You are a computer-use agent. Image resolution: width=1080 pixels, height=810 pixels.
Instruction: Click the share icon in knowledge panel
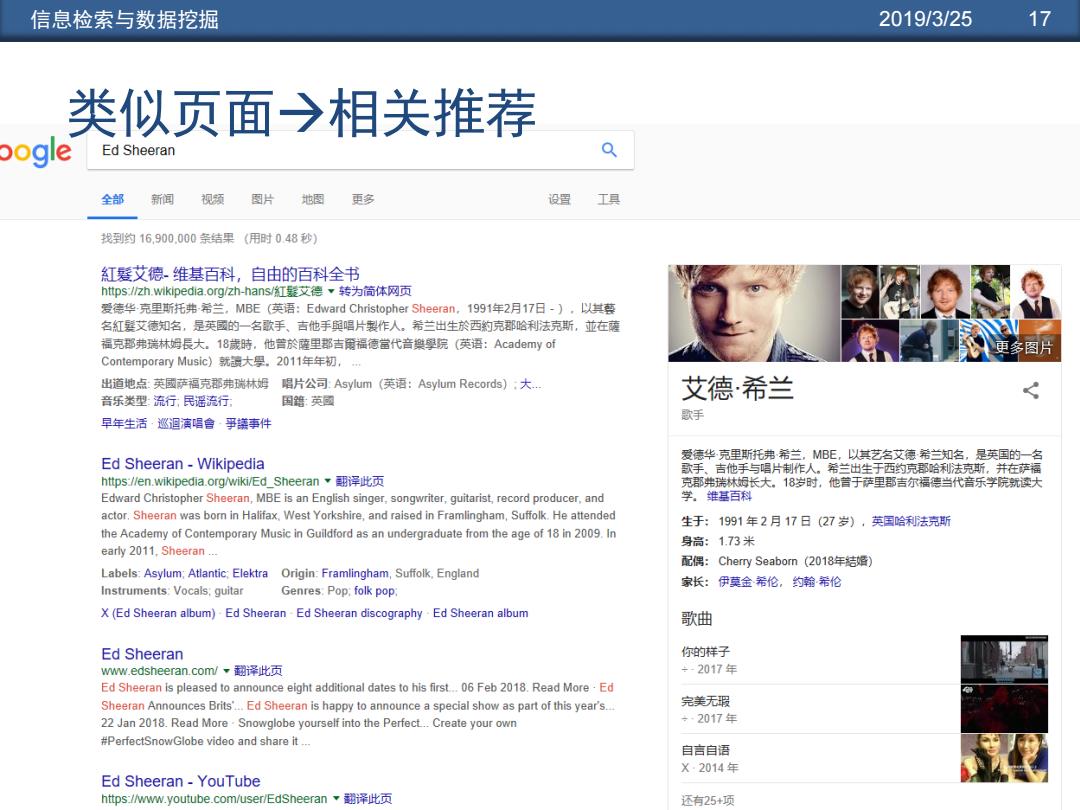tap(1030, 391)
